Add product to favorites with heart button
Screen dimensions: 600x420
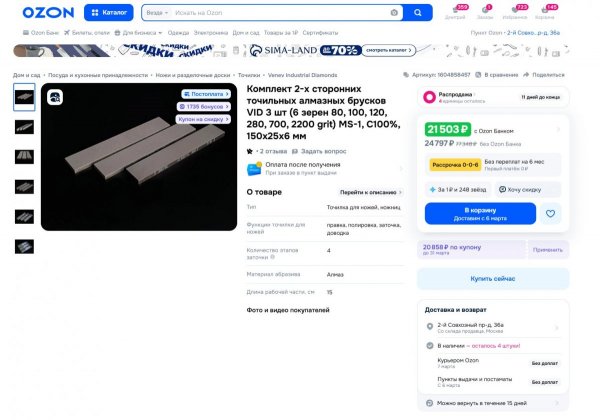coord(550,214)
